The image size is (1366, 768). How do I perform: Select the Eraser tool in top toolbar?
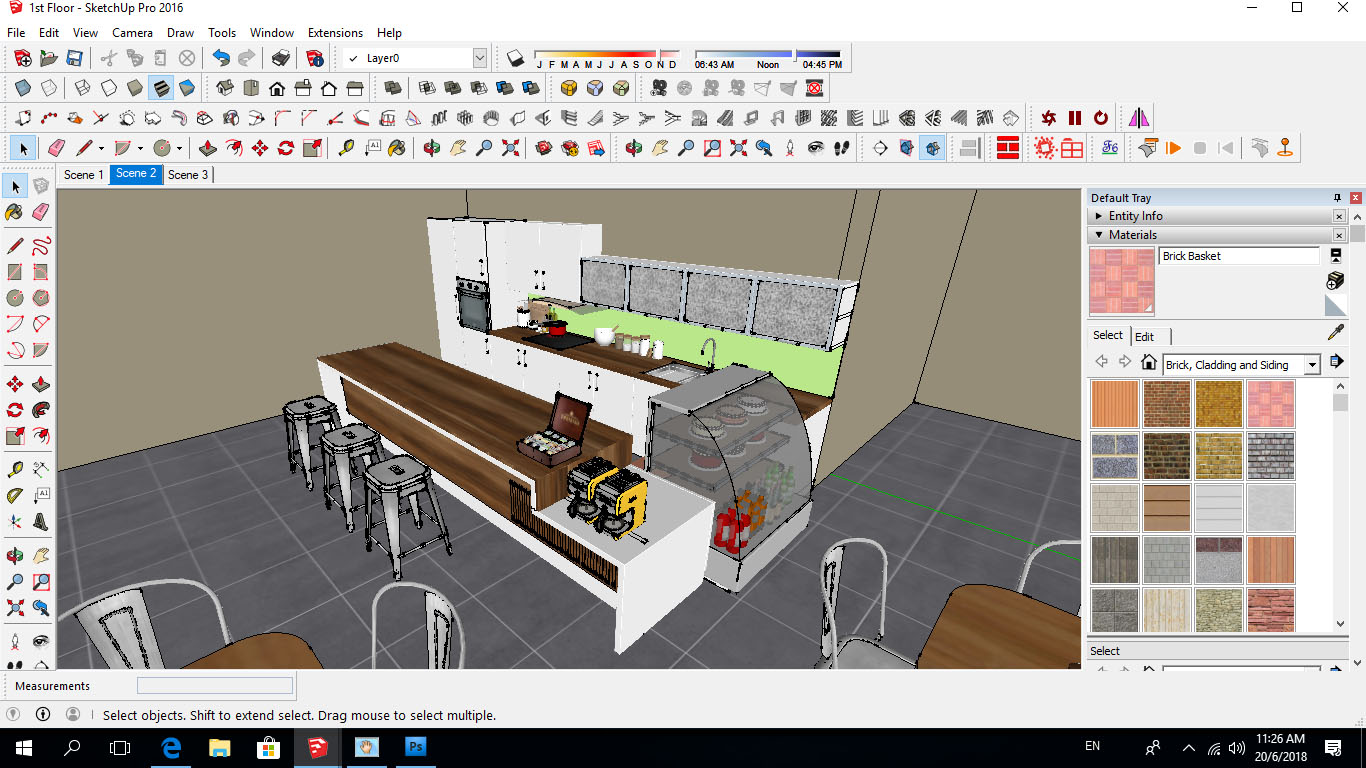coord(57,148)
